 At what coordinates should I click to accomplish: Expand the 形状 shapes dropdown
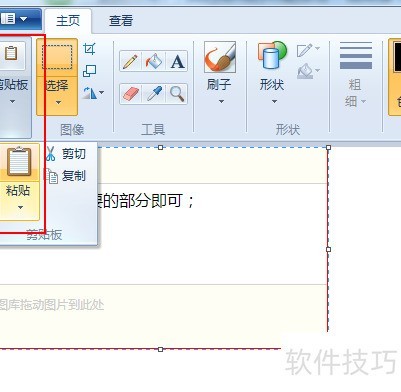274,101
